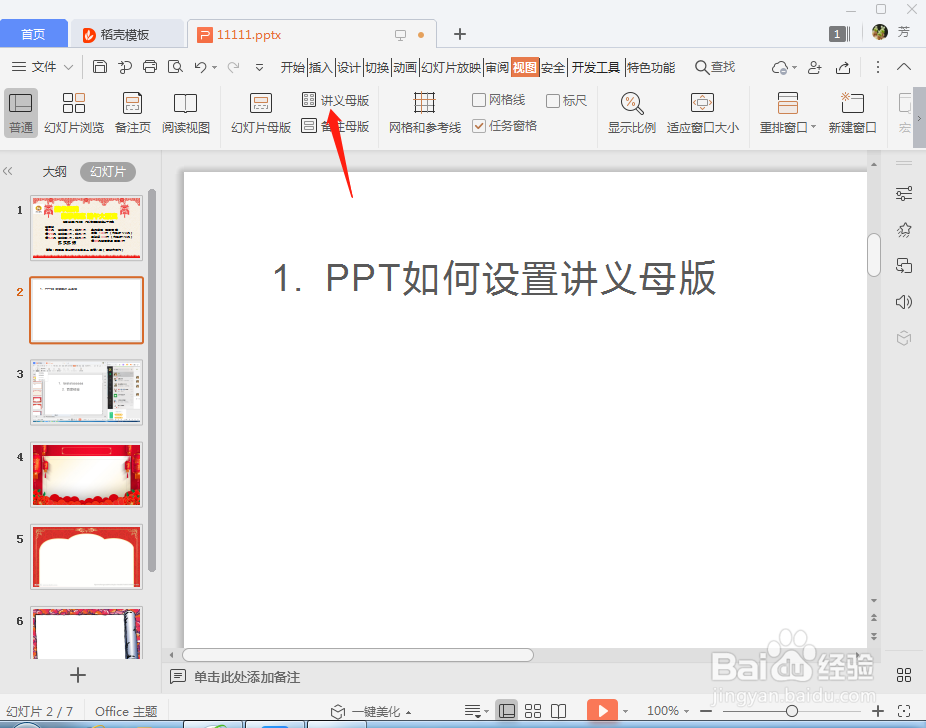The height and width of the screenshot is (728, 926).
Task: Collapse the ribbon with the chevron
Action: click(x=904, y=67)
